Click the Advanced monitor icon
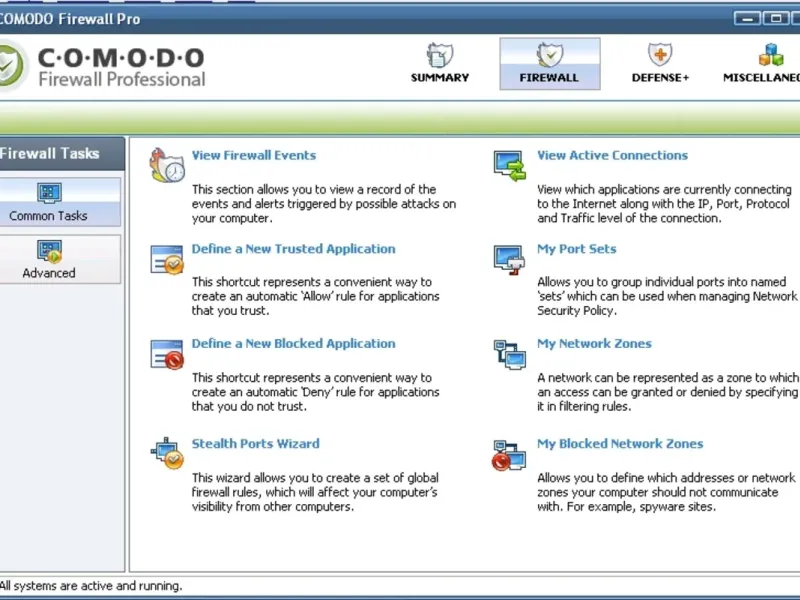800x600 pixels. point(49,251)
